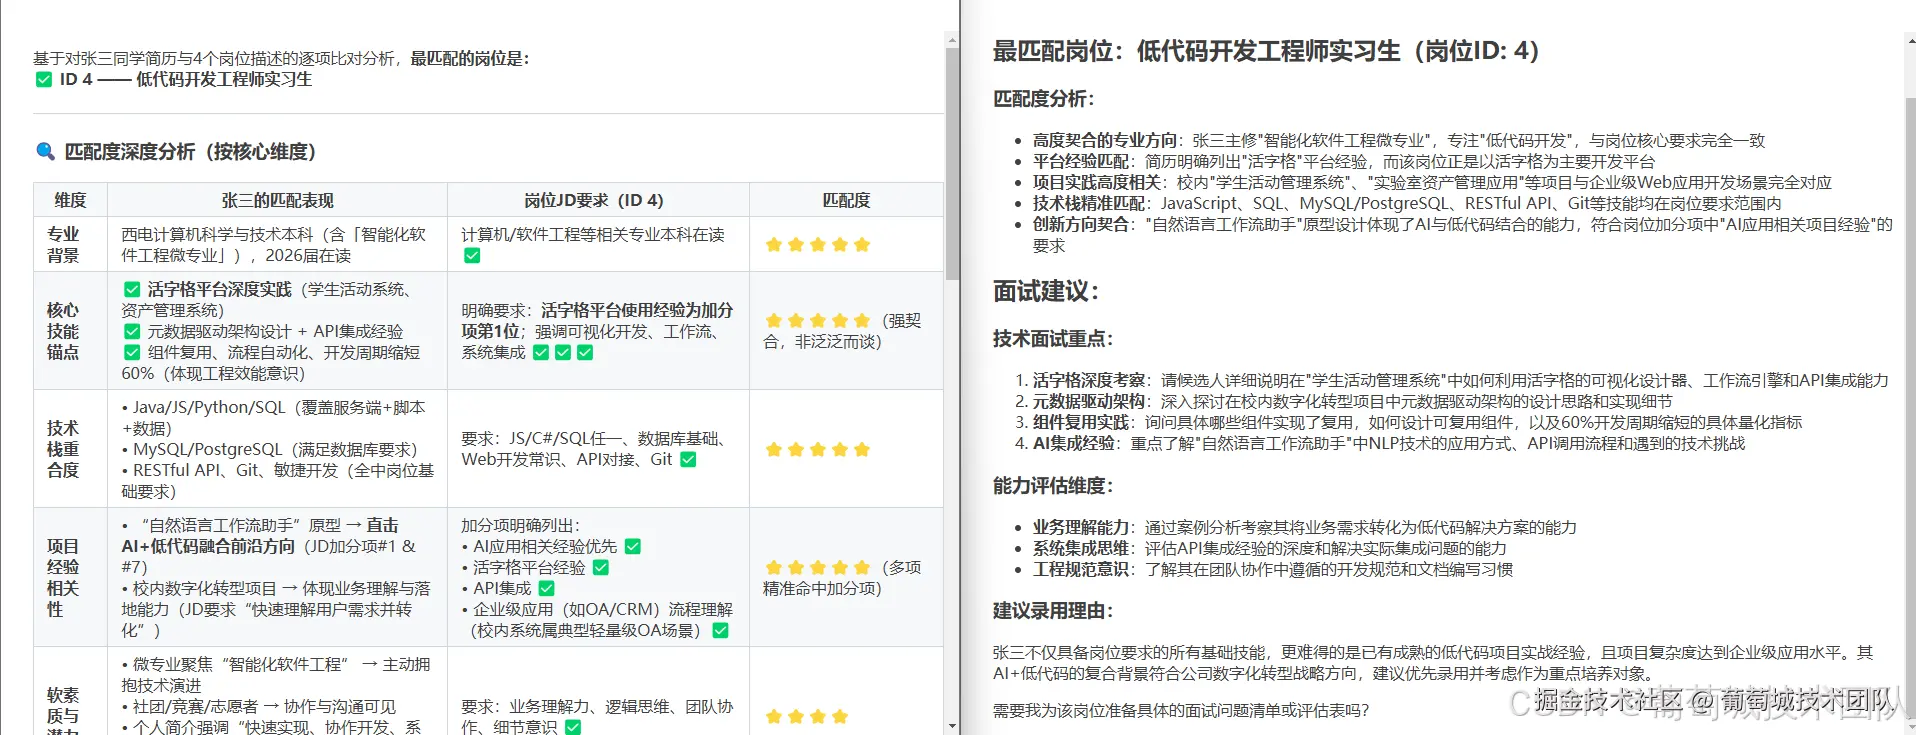
Task: Click the 工程规范意识 bullet
Action: pos(1273,569)
